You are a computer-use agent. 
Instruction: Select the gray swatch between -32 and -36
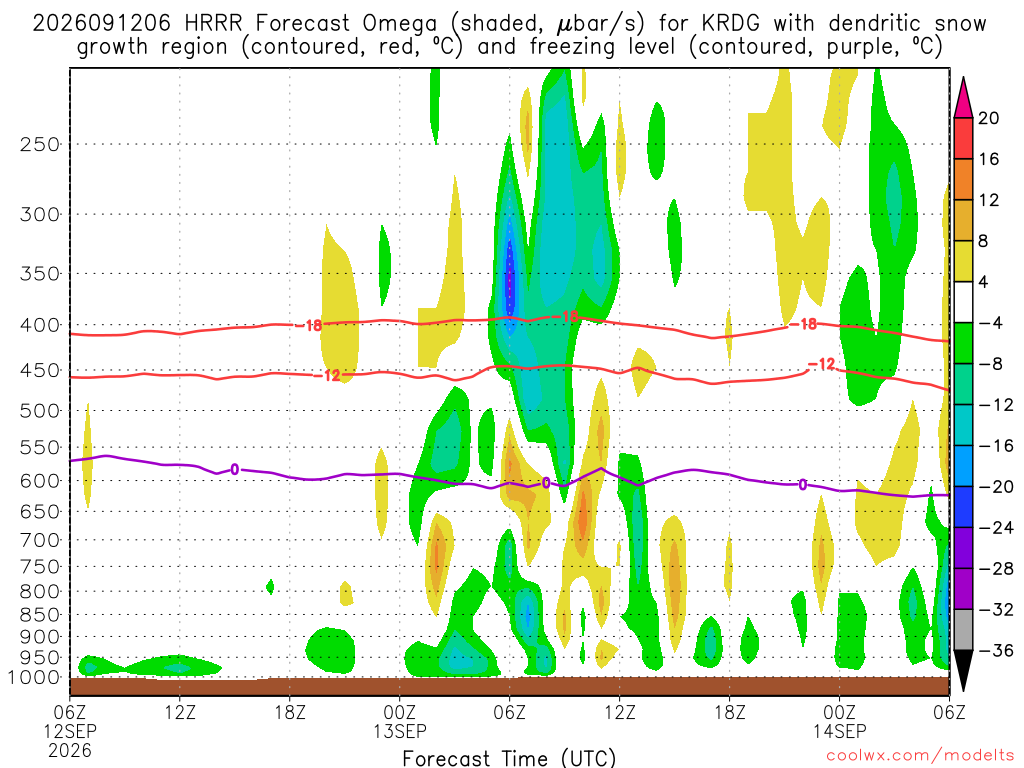pos(963,630)
